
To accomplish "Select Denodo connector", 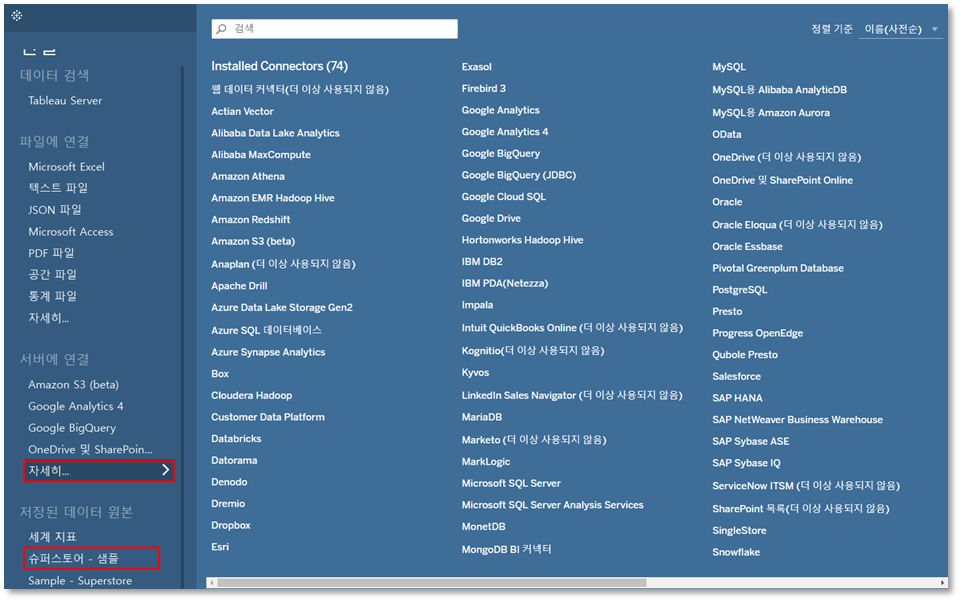I will point(229,482).
